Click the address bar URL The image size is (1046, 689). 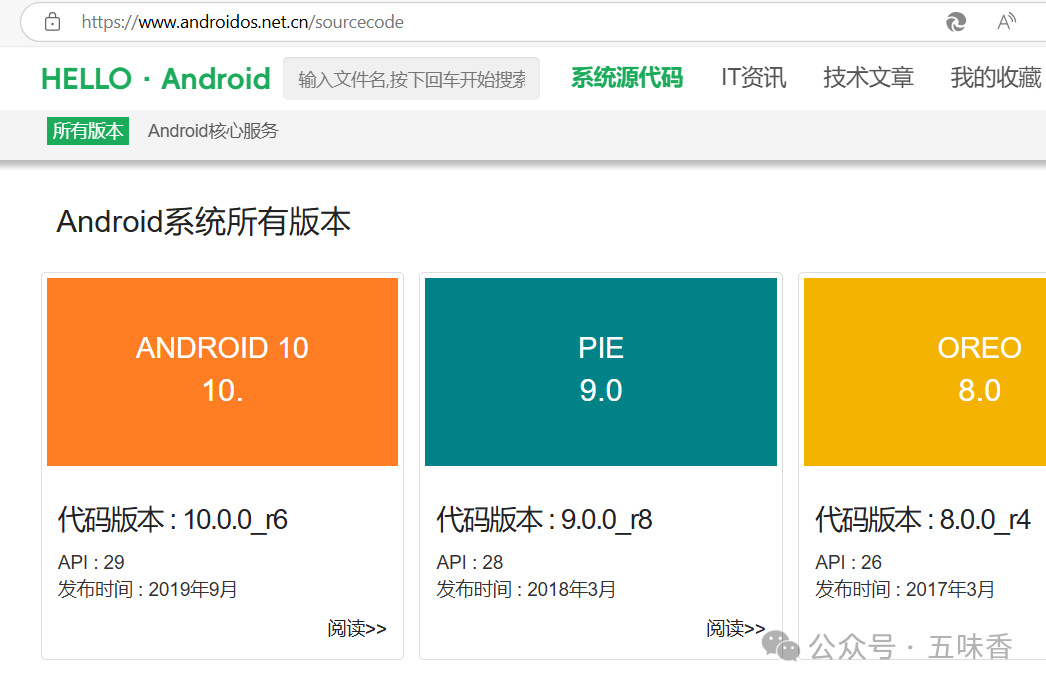[243, 22]
